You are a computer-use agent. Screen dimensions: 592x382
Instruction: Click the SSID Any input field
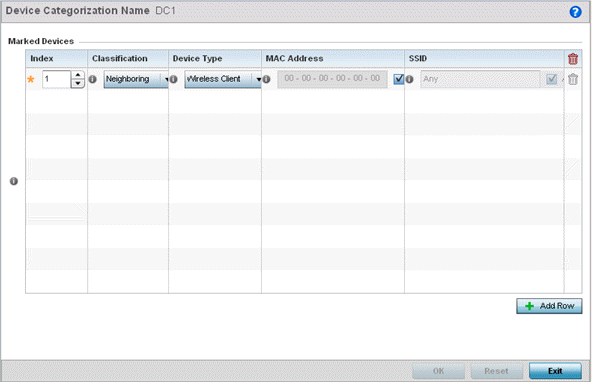[480, 79]
